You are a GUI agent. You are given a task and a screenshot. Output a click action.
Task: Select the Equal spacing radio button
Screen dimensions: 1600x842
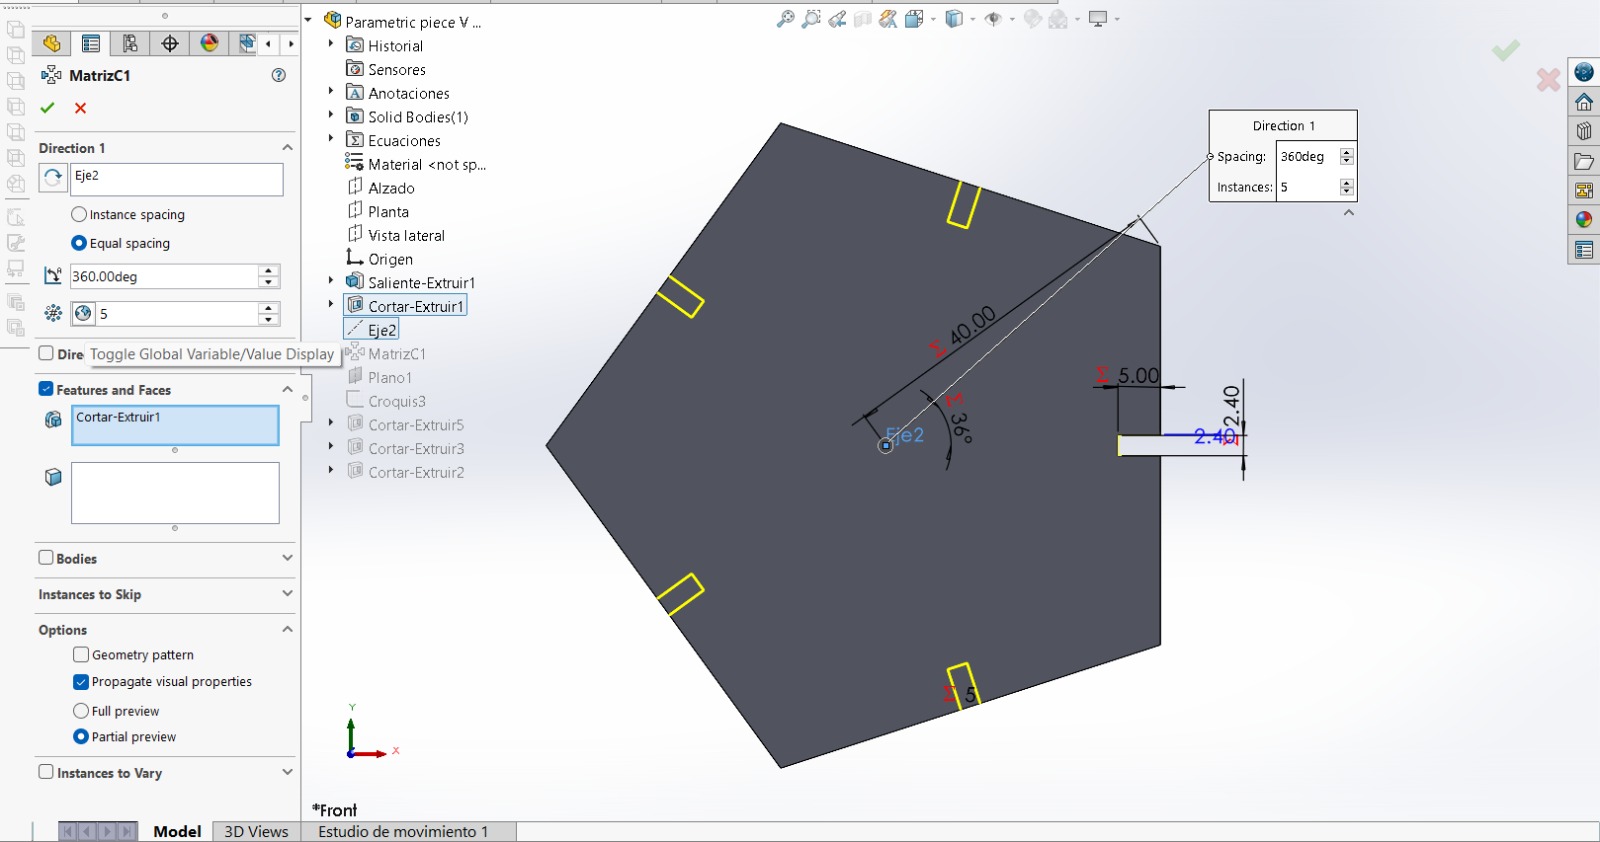(79, 243)
